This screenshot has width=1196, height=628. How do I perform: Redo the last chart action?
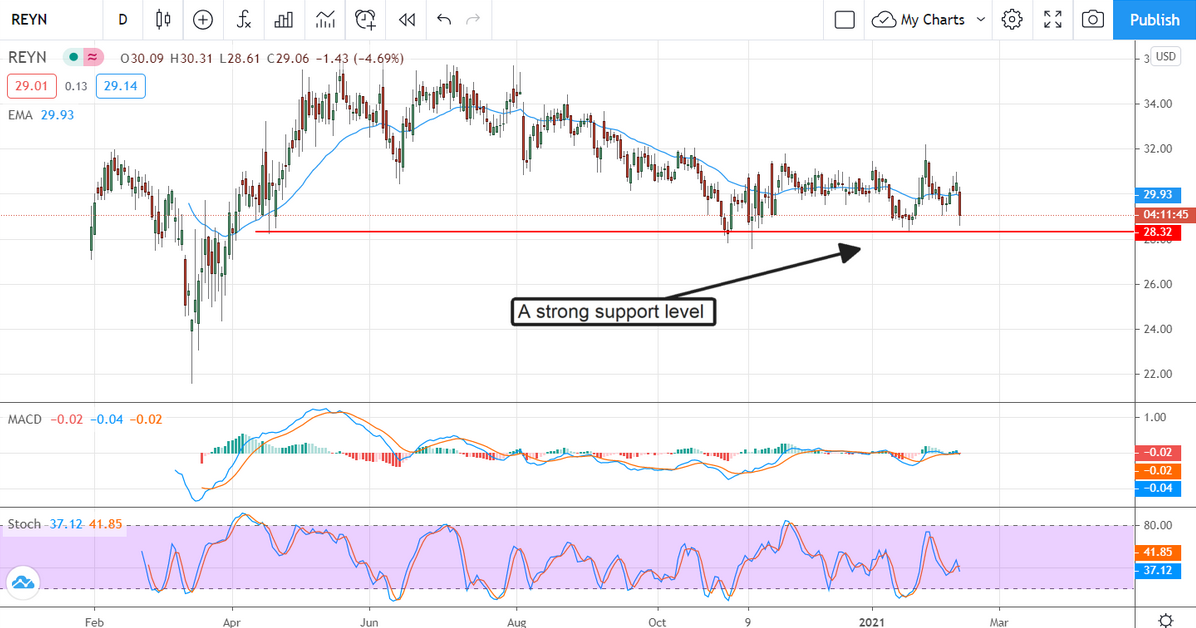(473, 19)
